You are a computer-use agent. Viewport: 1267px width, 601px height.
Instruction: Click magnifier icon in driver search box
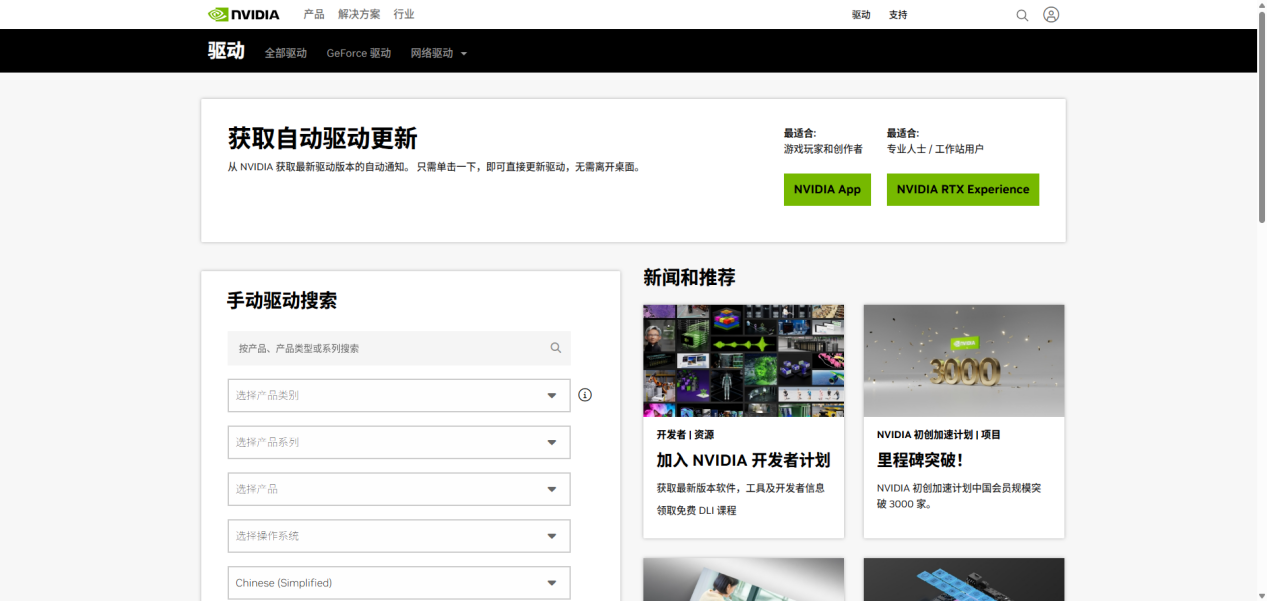click(x=556, y=348)
